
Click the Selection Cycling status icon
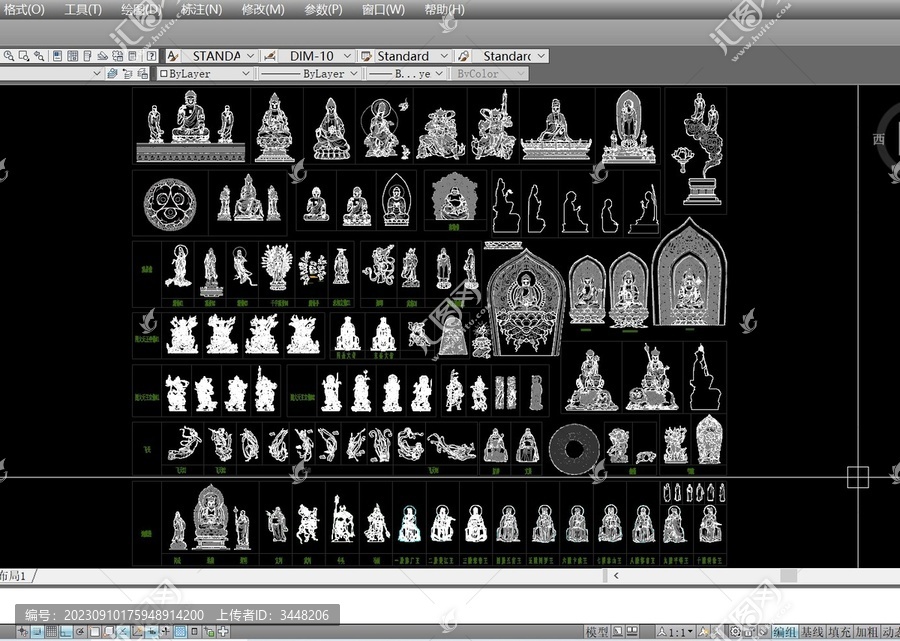pos(209,632)
